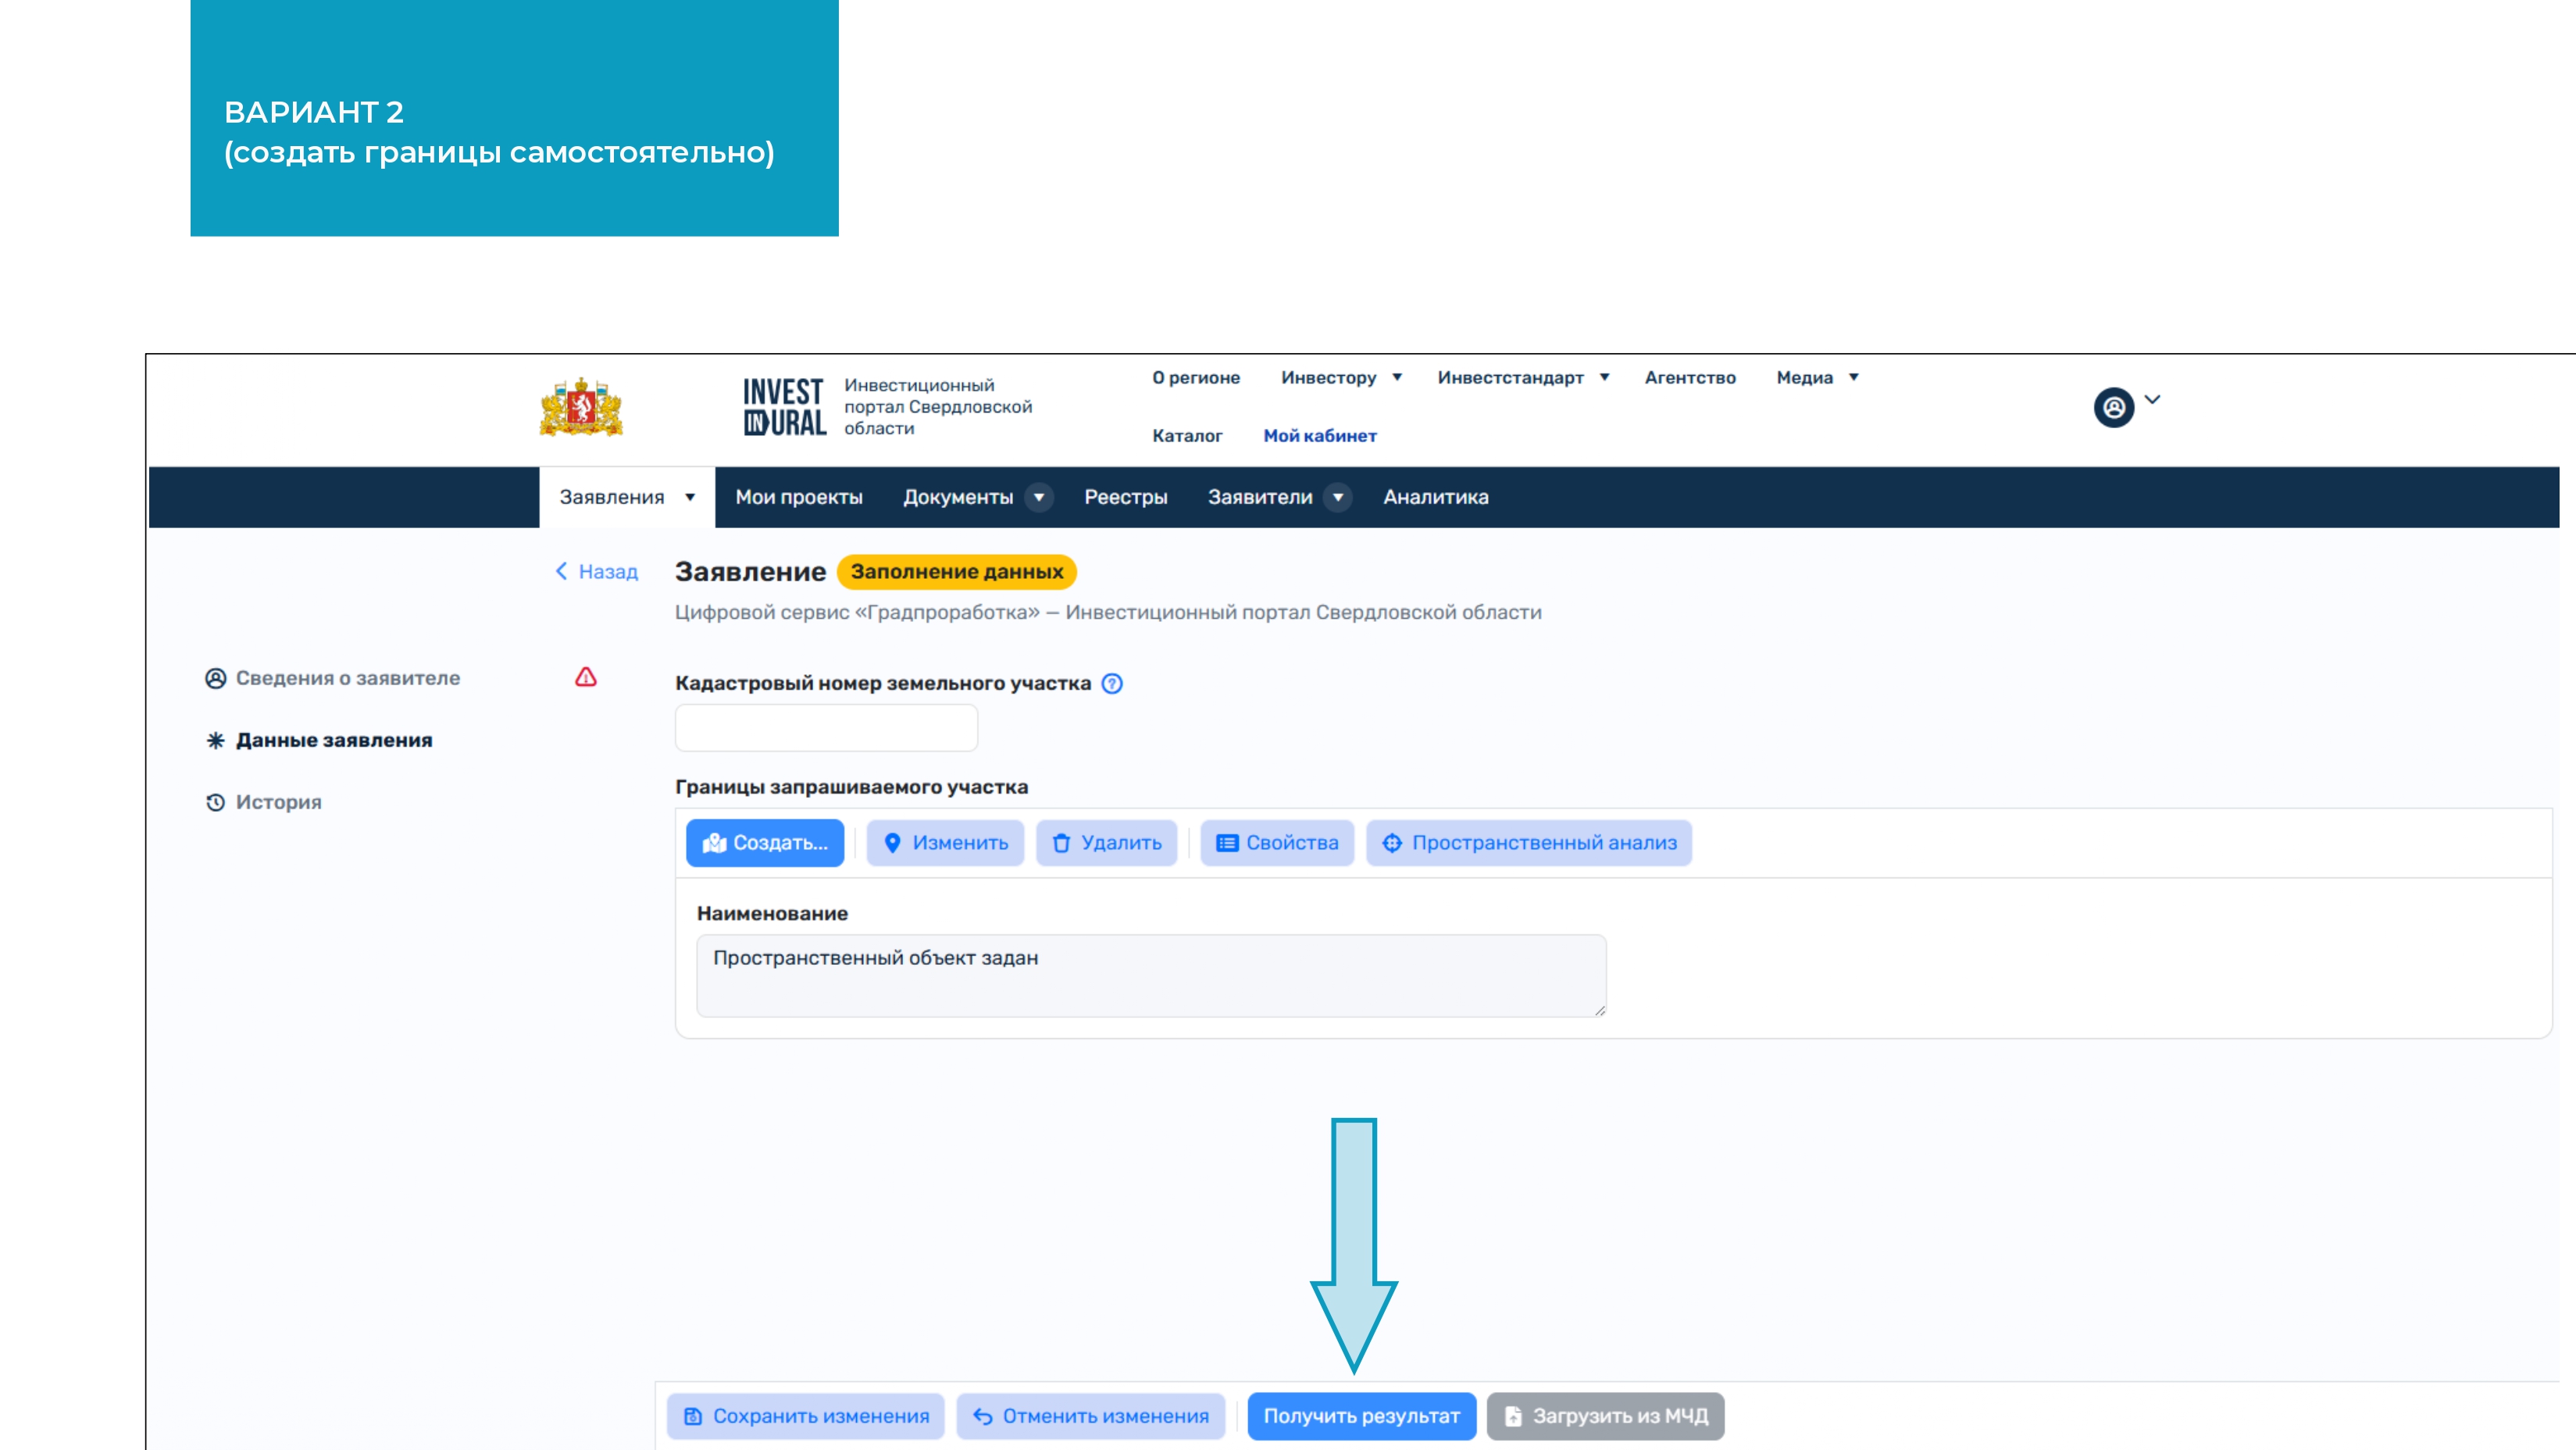Open Сведения о заявителе section

[x=347, y=677]
